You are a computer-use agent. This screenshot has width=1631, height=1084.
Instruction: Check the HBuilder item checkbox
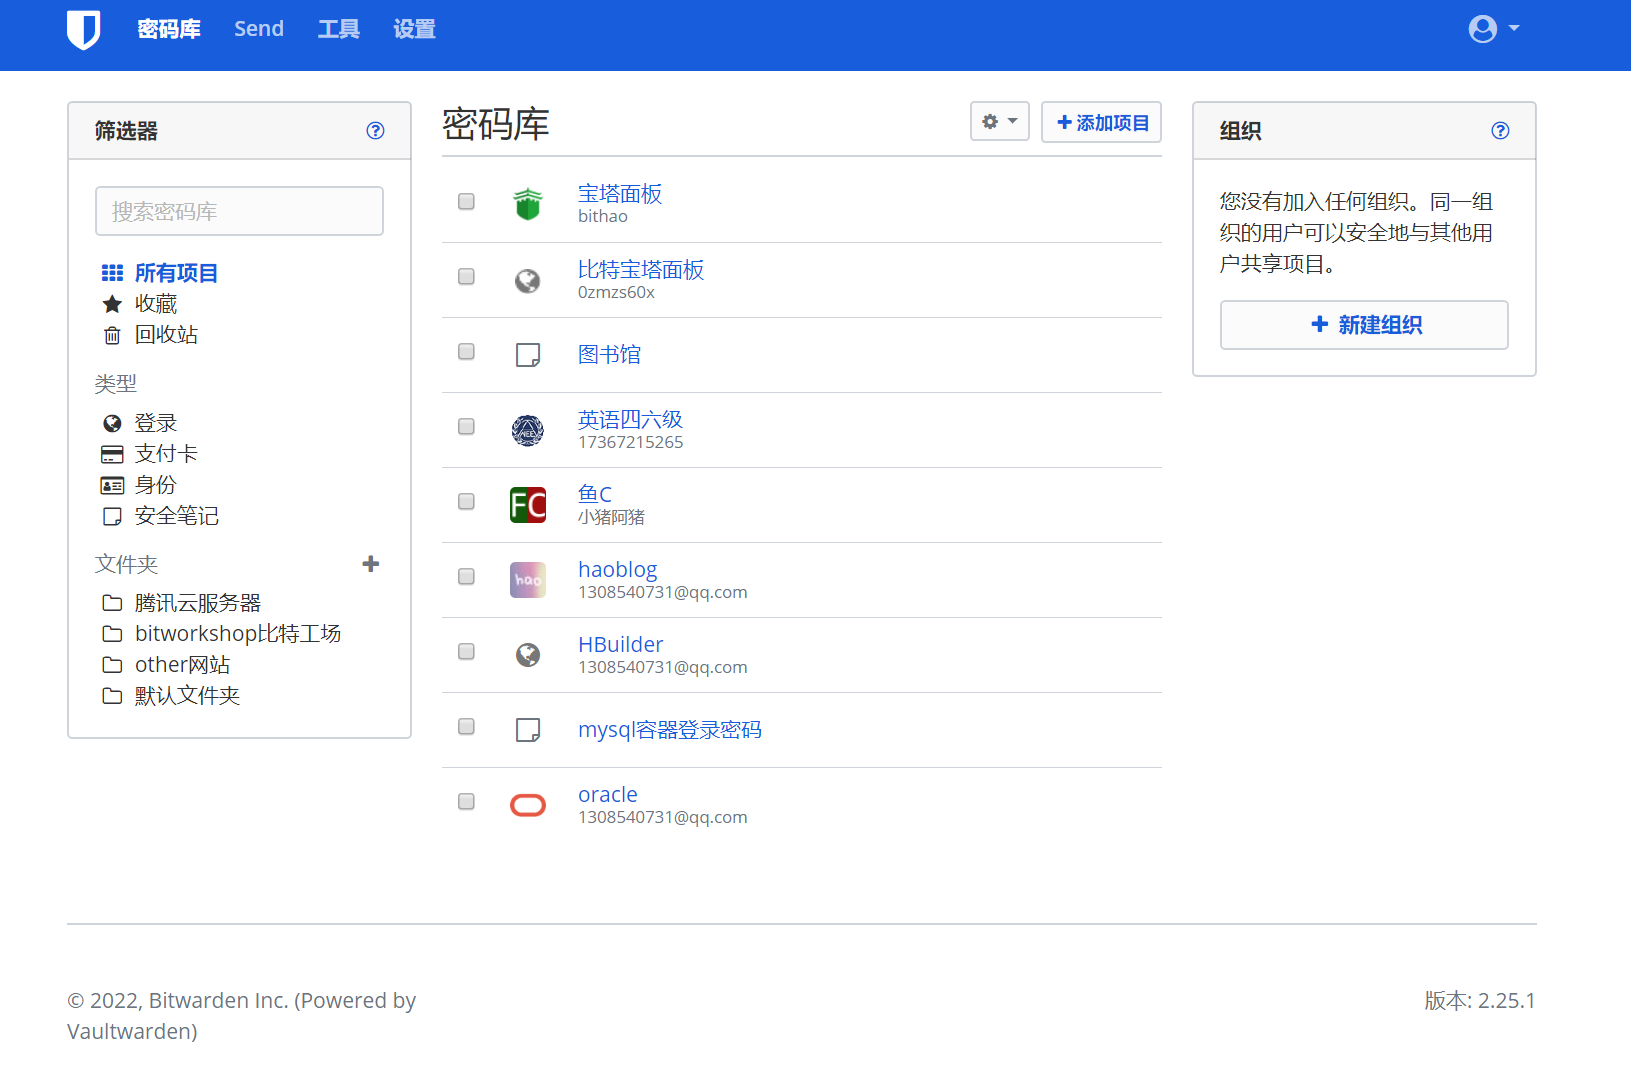click(466, 651)
